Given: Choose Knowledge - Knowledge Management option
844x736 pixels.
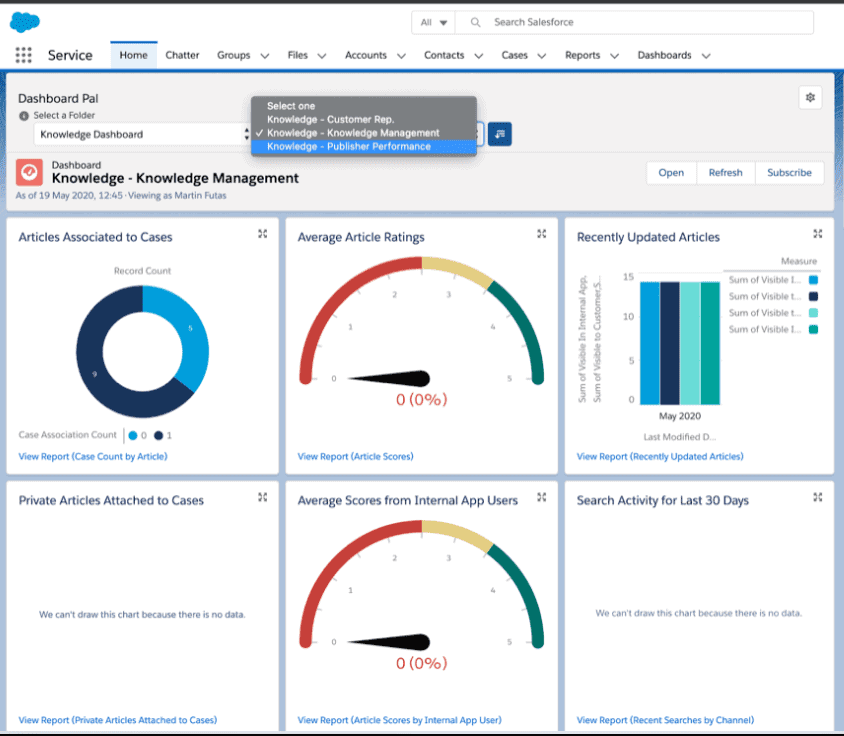Looking at the screenshot, I should pyautogui.click(x=364, y=133).
